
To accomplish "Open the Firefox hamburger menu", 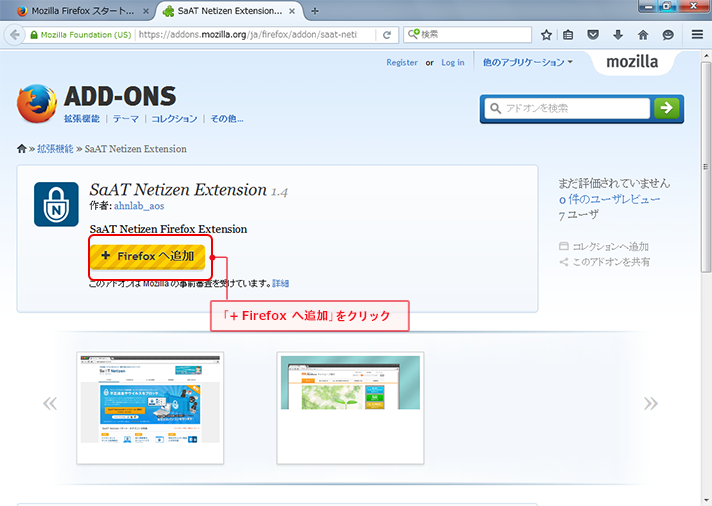I will (x=697, y=35).
